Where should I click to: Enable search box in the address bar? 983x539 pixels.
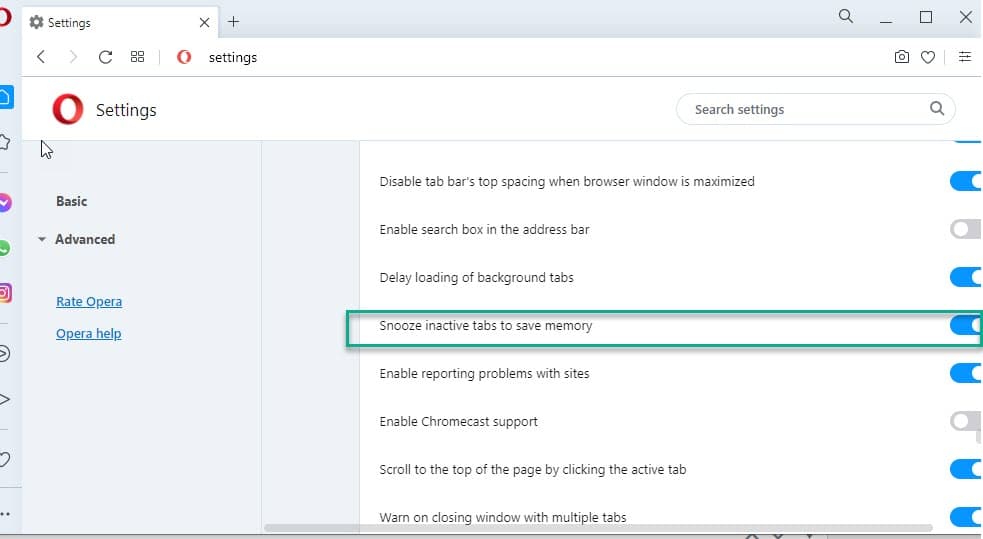coord(965,230)
